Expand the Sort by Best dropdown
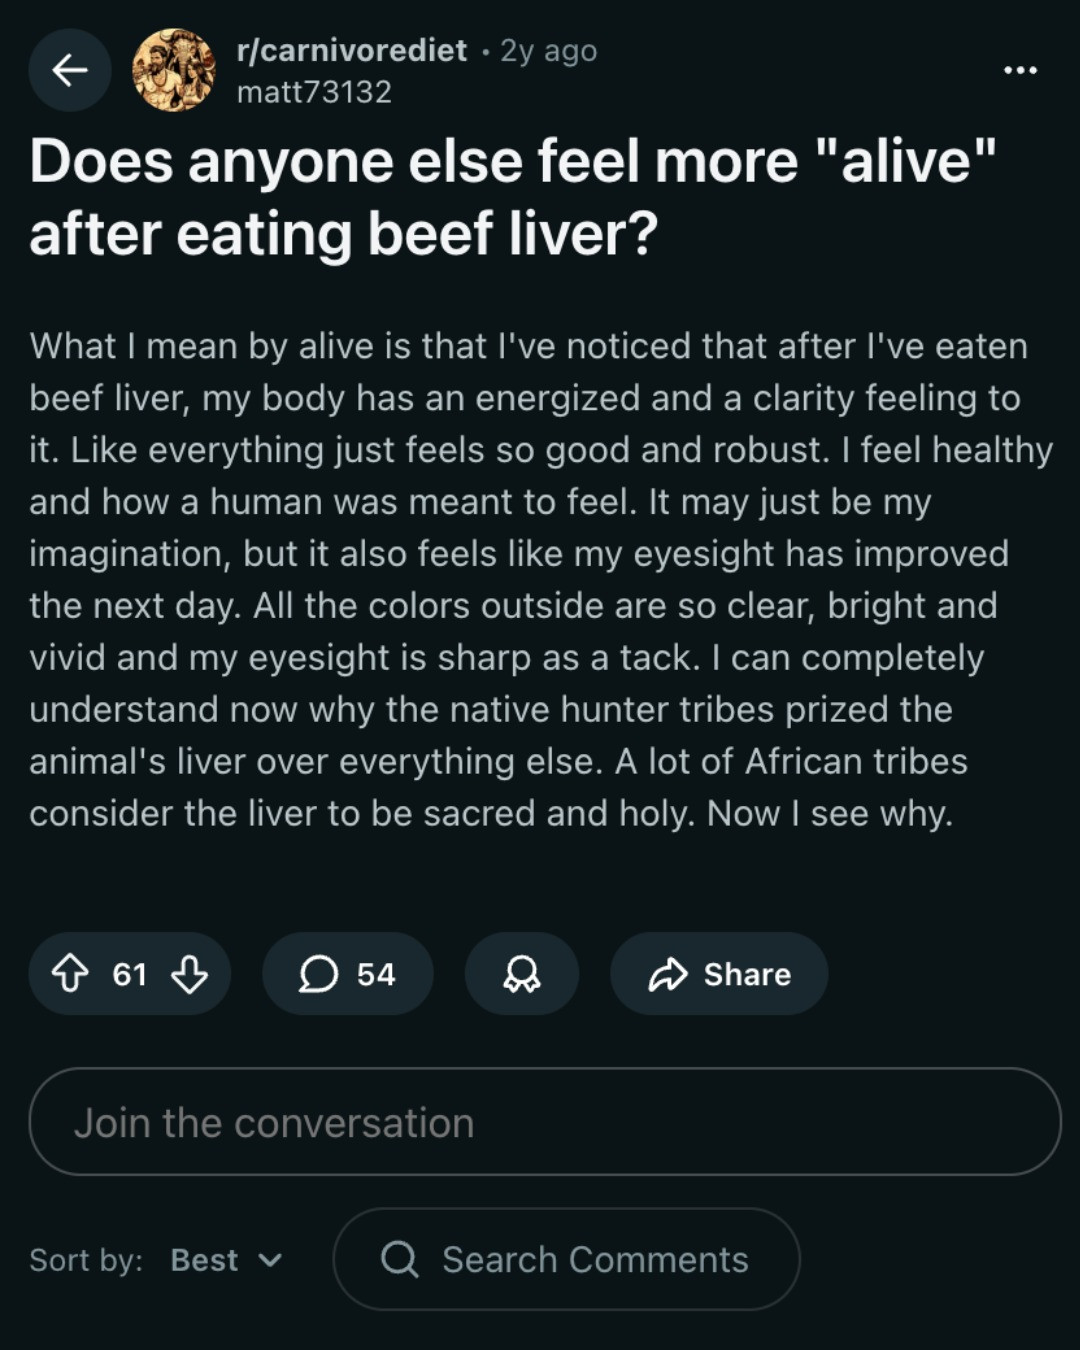The height and width of the screenshot is (1350, 1080). (226, 1260)
